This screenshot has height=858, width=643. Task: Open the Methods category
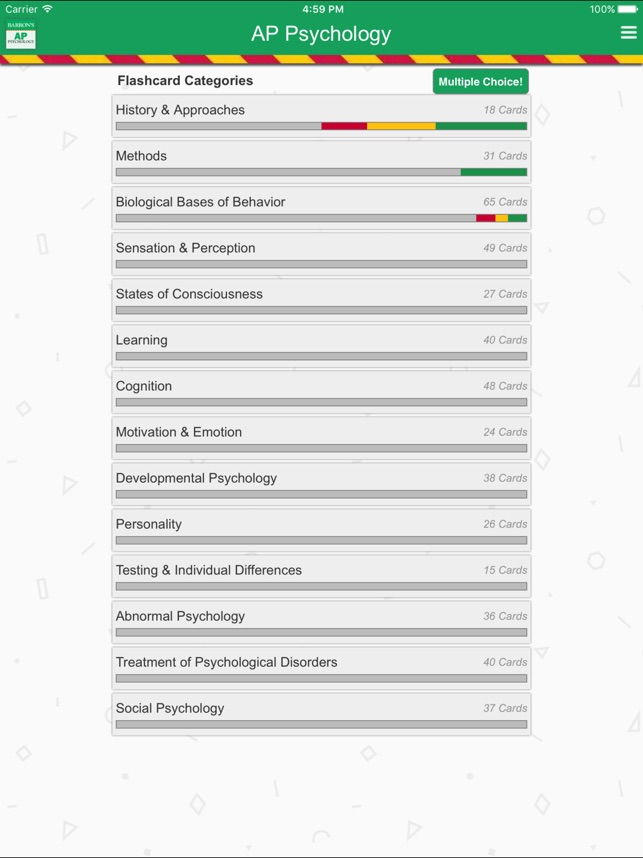pos(321,162)
